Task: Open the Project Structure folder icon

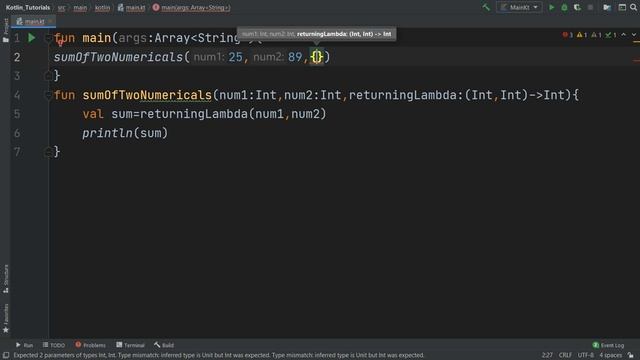Action: [x=607, y=7]
